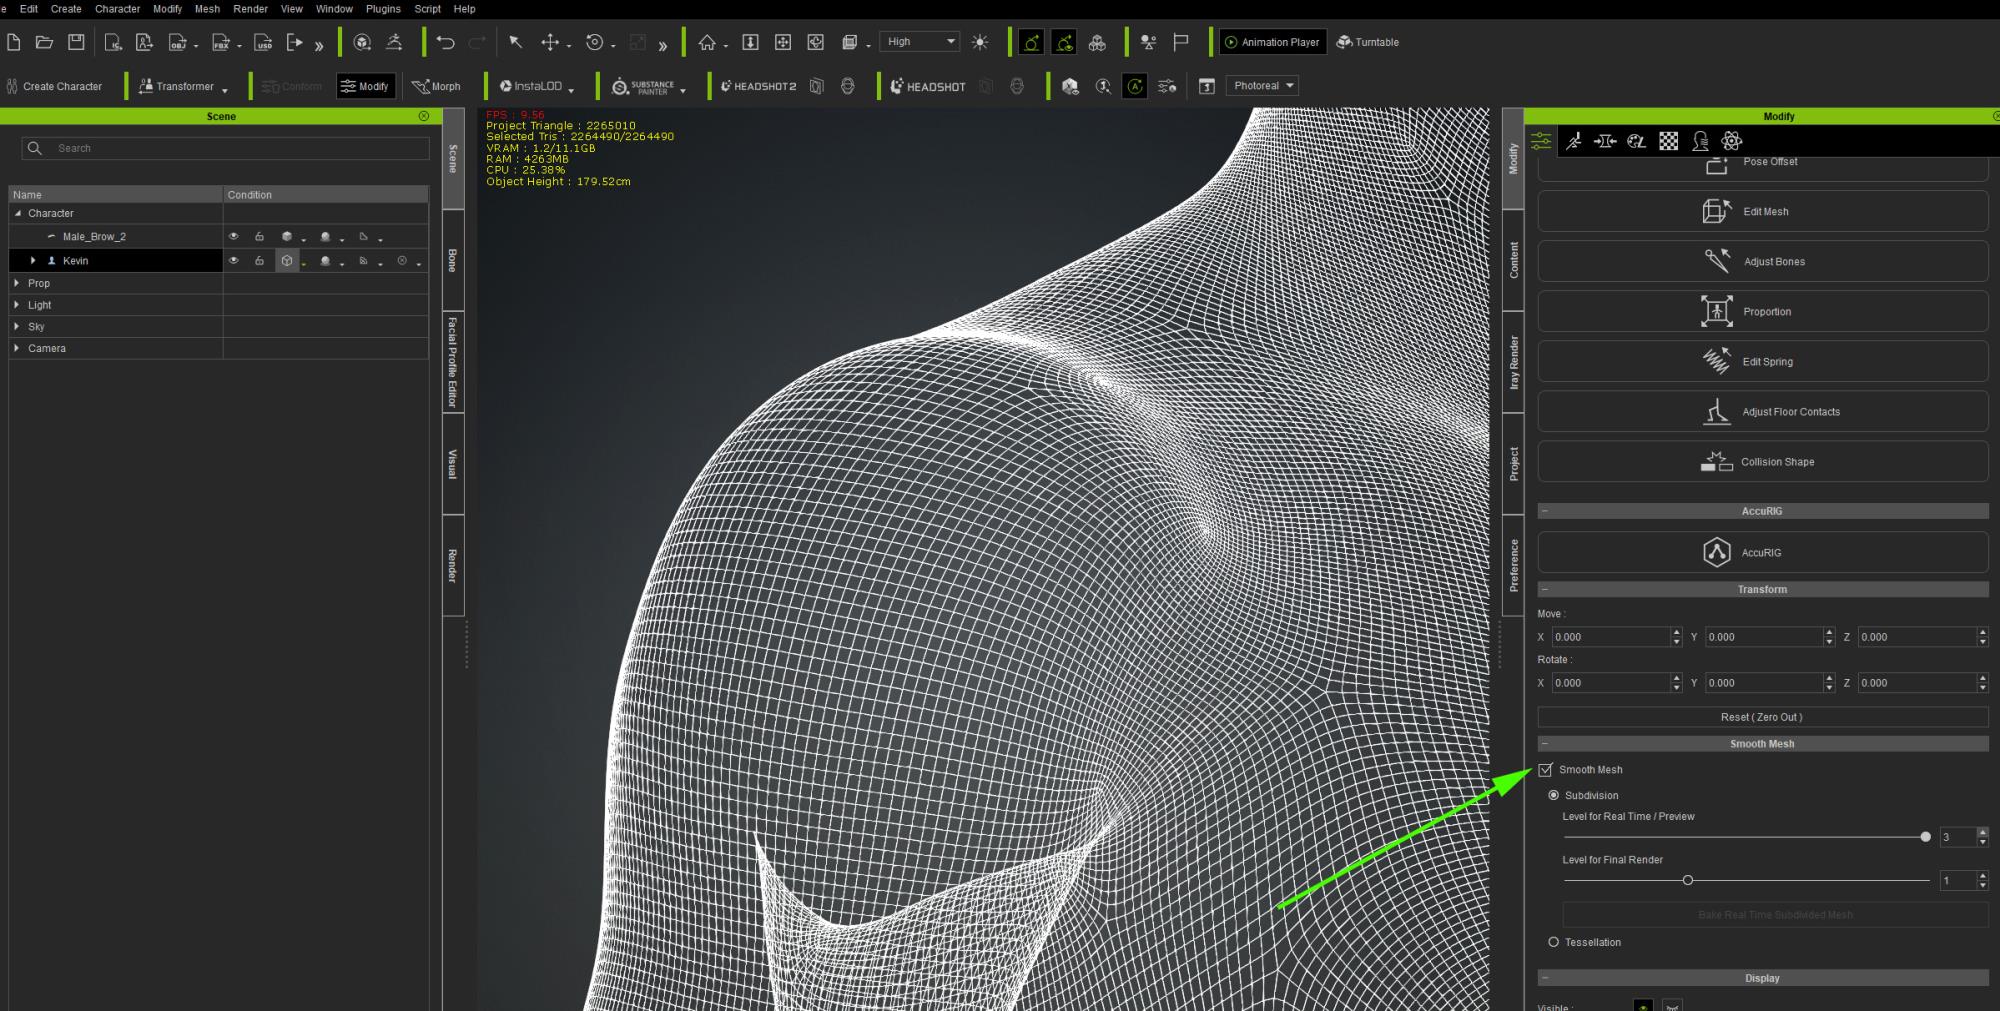Save the project with floppy icon

pyautogui.click(x=76, y=42)
